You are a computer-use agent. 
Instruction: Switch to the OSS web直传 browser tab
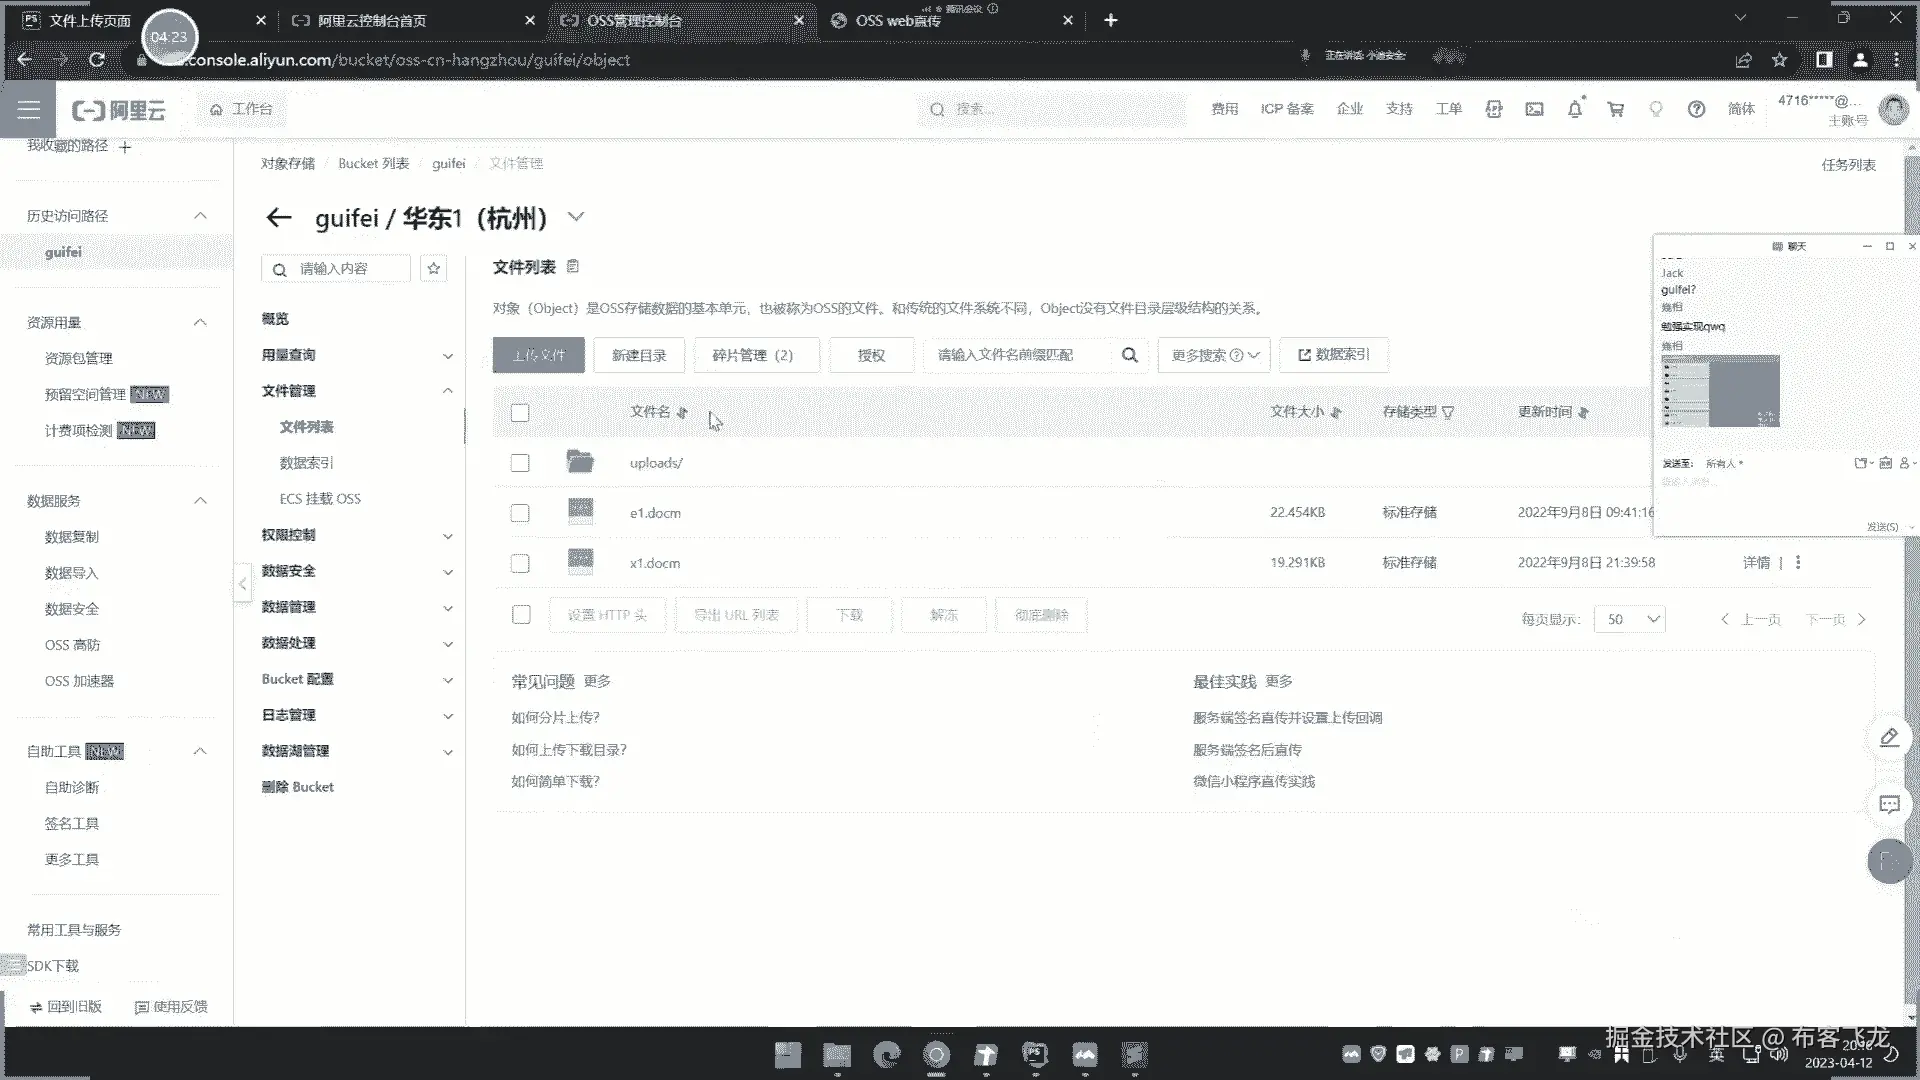pyautogui.click(x=898, y=20)
